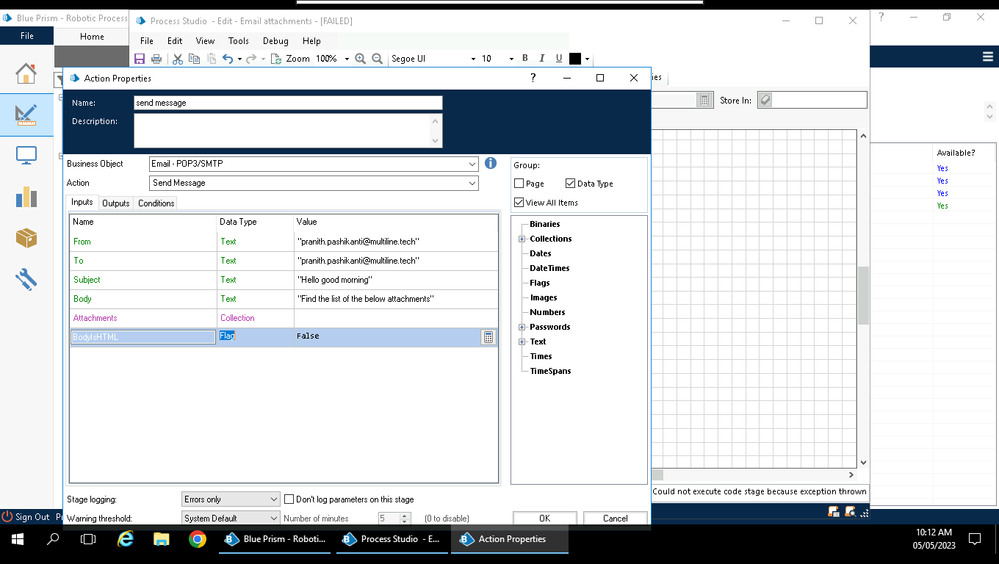
Task: Open the System tools wrench icon
Action: click(x=26, y=279)
